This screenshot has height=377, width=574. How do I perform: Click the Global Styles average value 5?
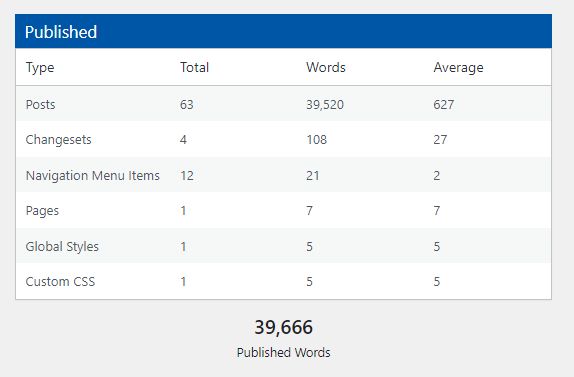click(x=437, y=246)
